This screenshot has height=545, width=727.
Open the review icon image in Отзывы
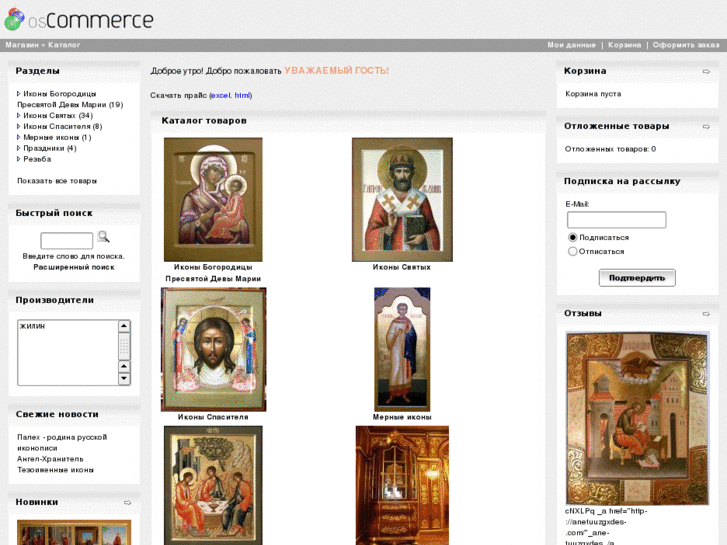click(637, 418)
